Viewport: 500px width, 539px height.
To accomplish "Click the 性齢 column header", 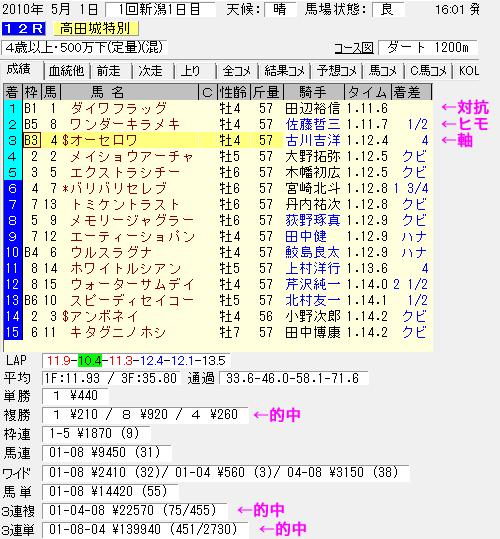I will 234,92.
